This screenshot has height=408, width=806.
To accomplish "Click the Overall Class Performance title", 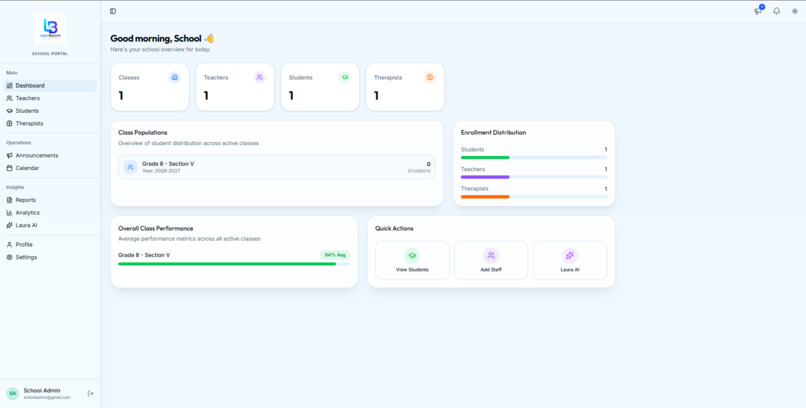I will pos(156,228).
